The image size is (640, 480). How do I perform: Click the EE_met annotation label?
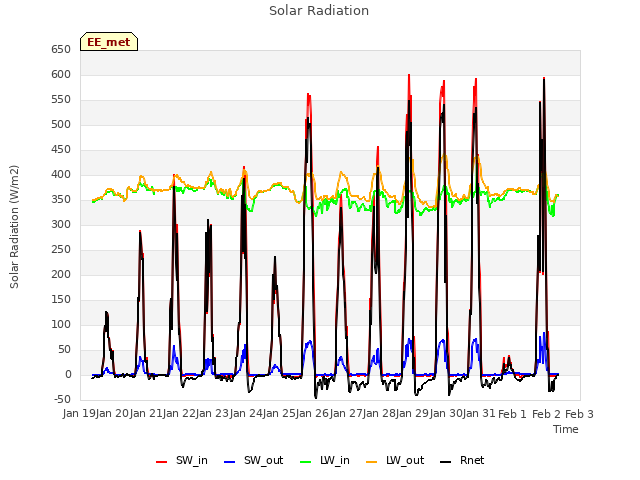tap(109, 42)
